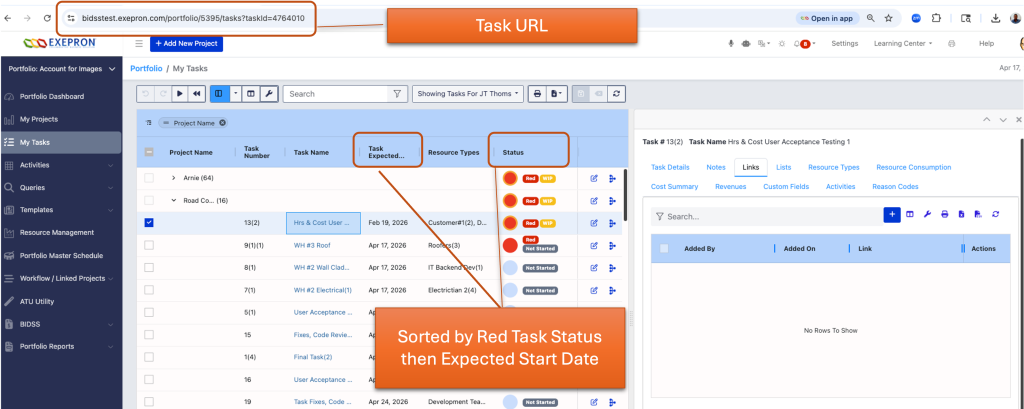Click edit icon for WH #3 Roof row
Image resolution: width=1024 pixels, height=409 pixels.
[594, 246]
